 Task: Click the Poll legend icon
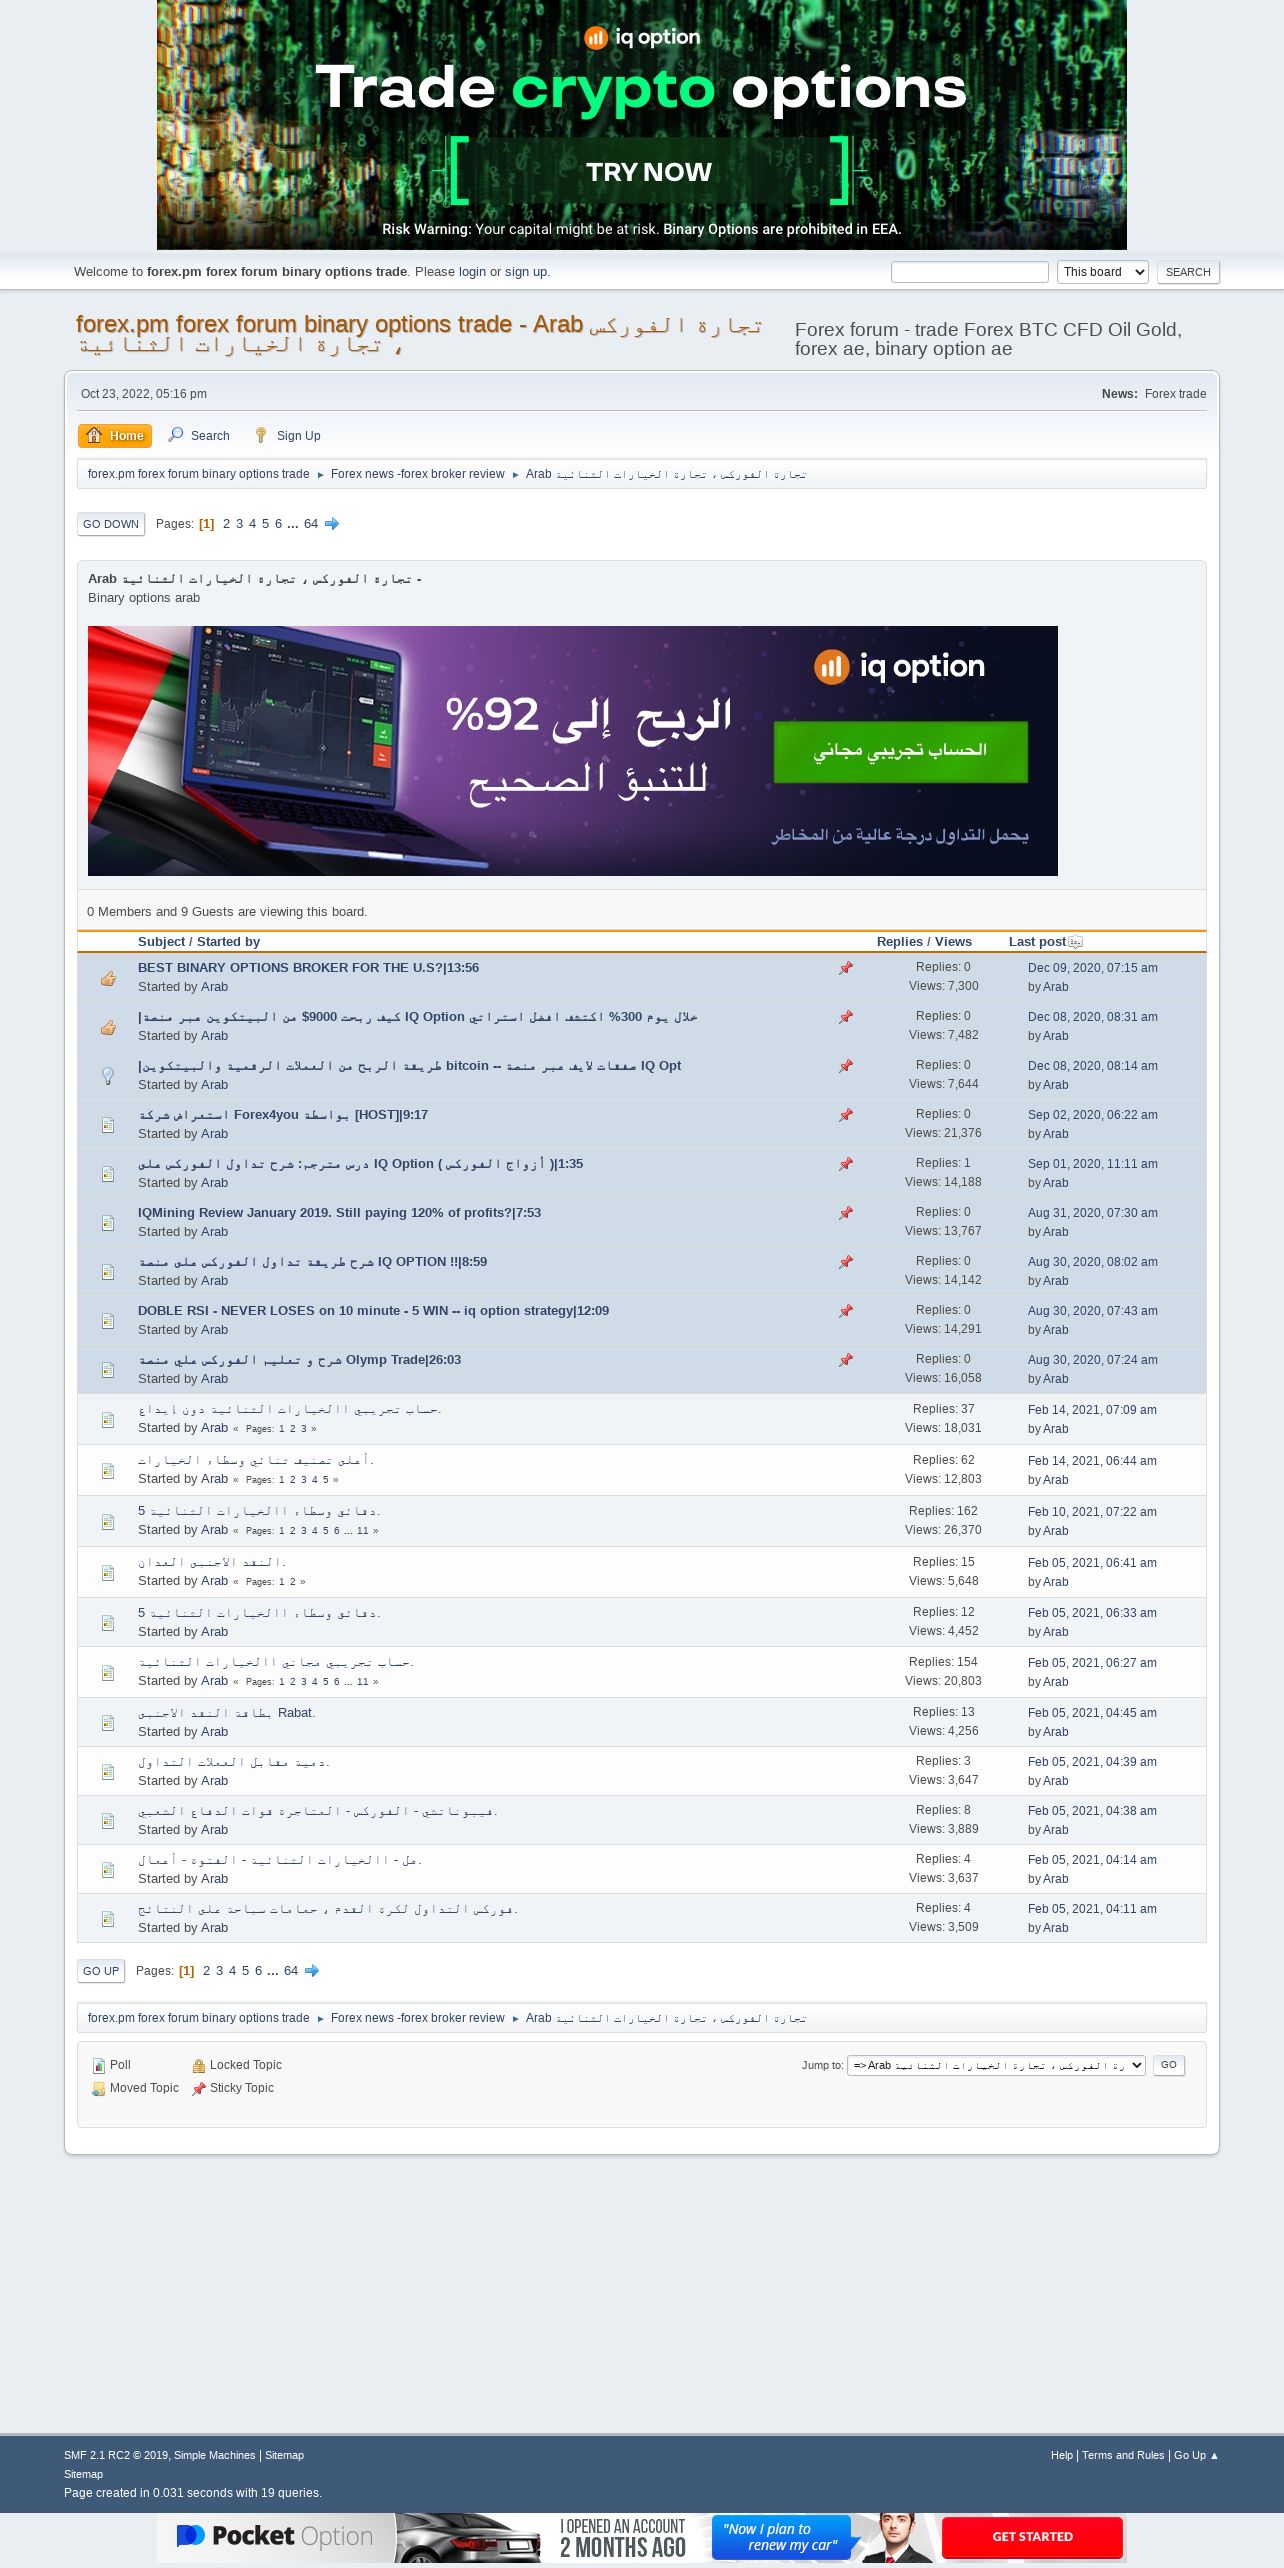[x=99, y=2066]
